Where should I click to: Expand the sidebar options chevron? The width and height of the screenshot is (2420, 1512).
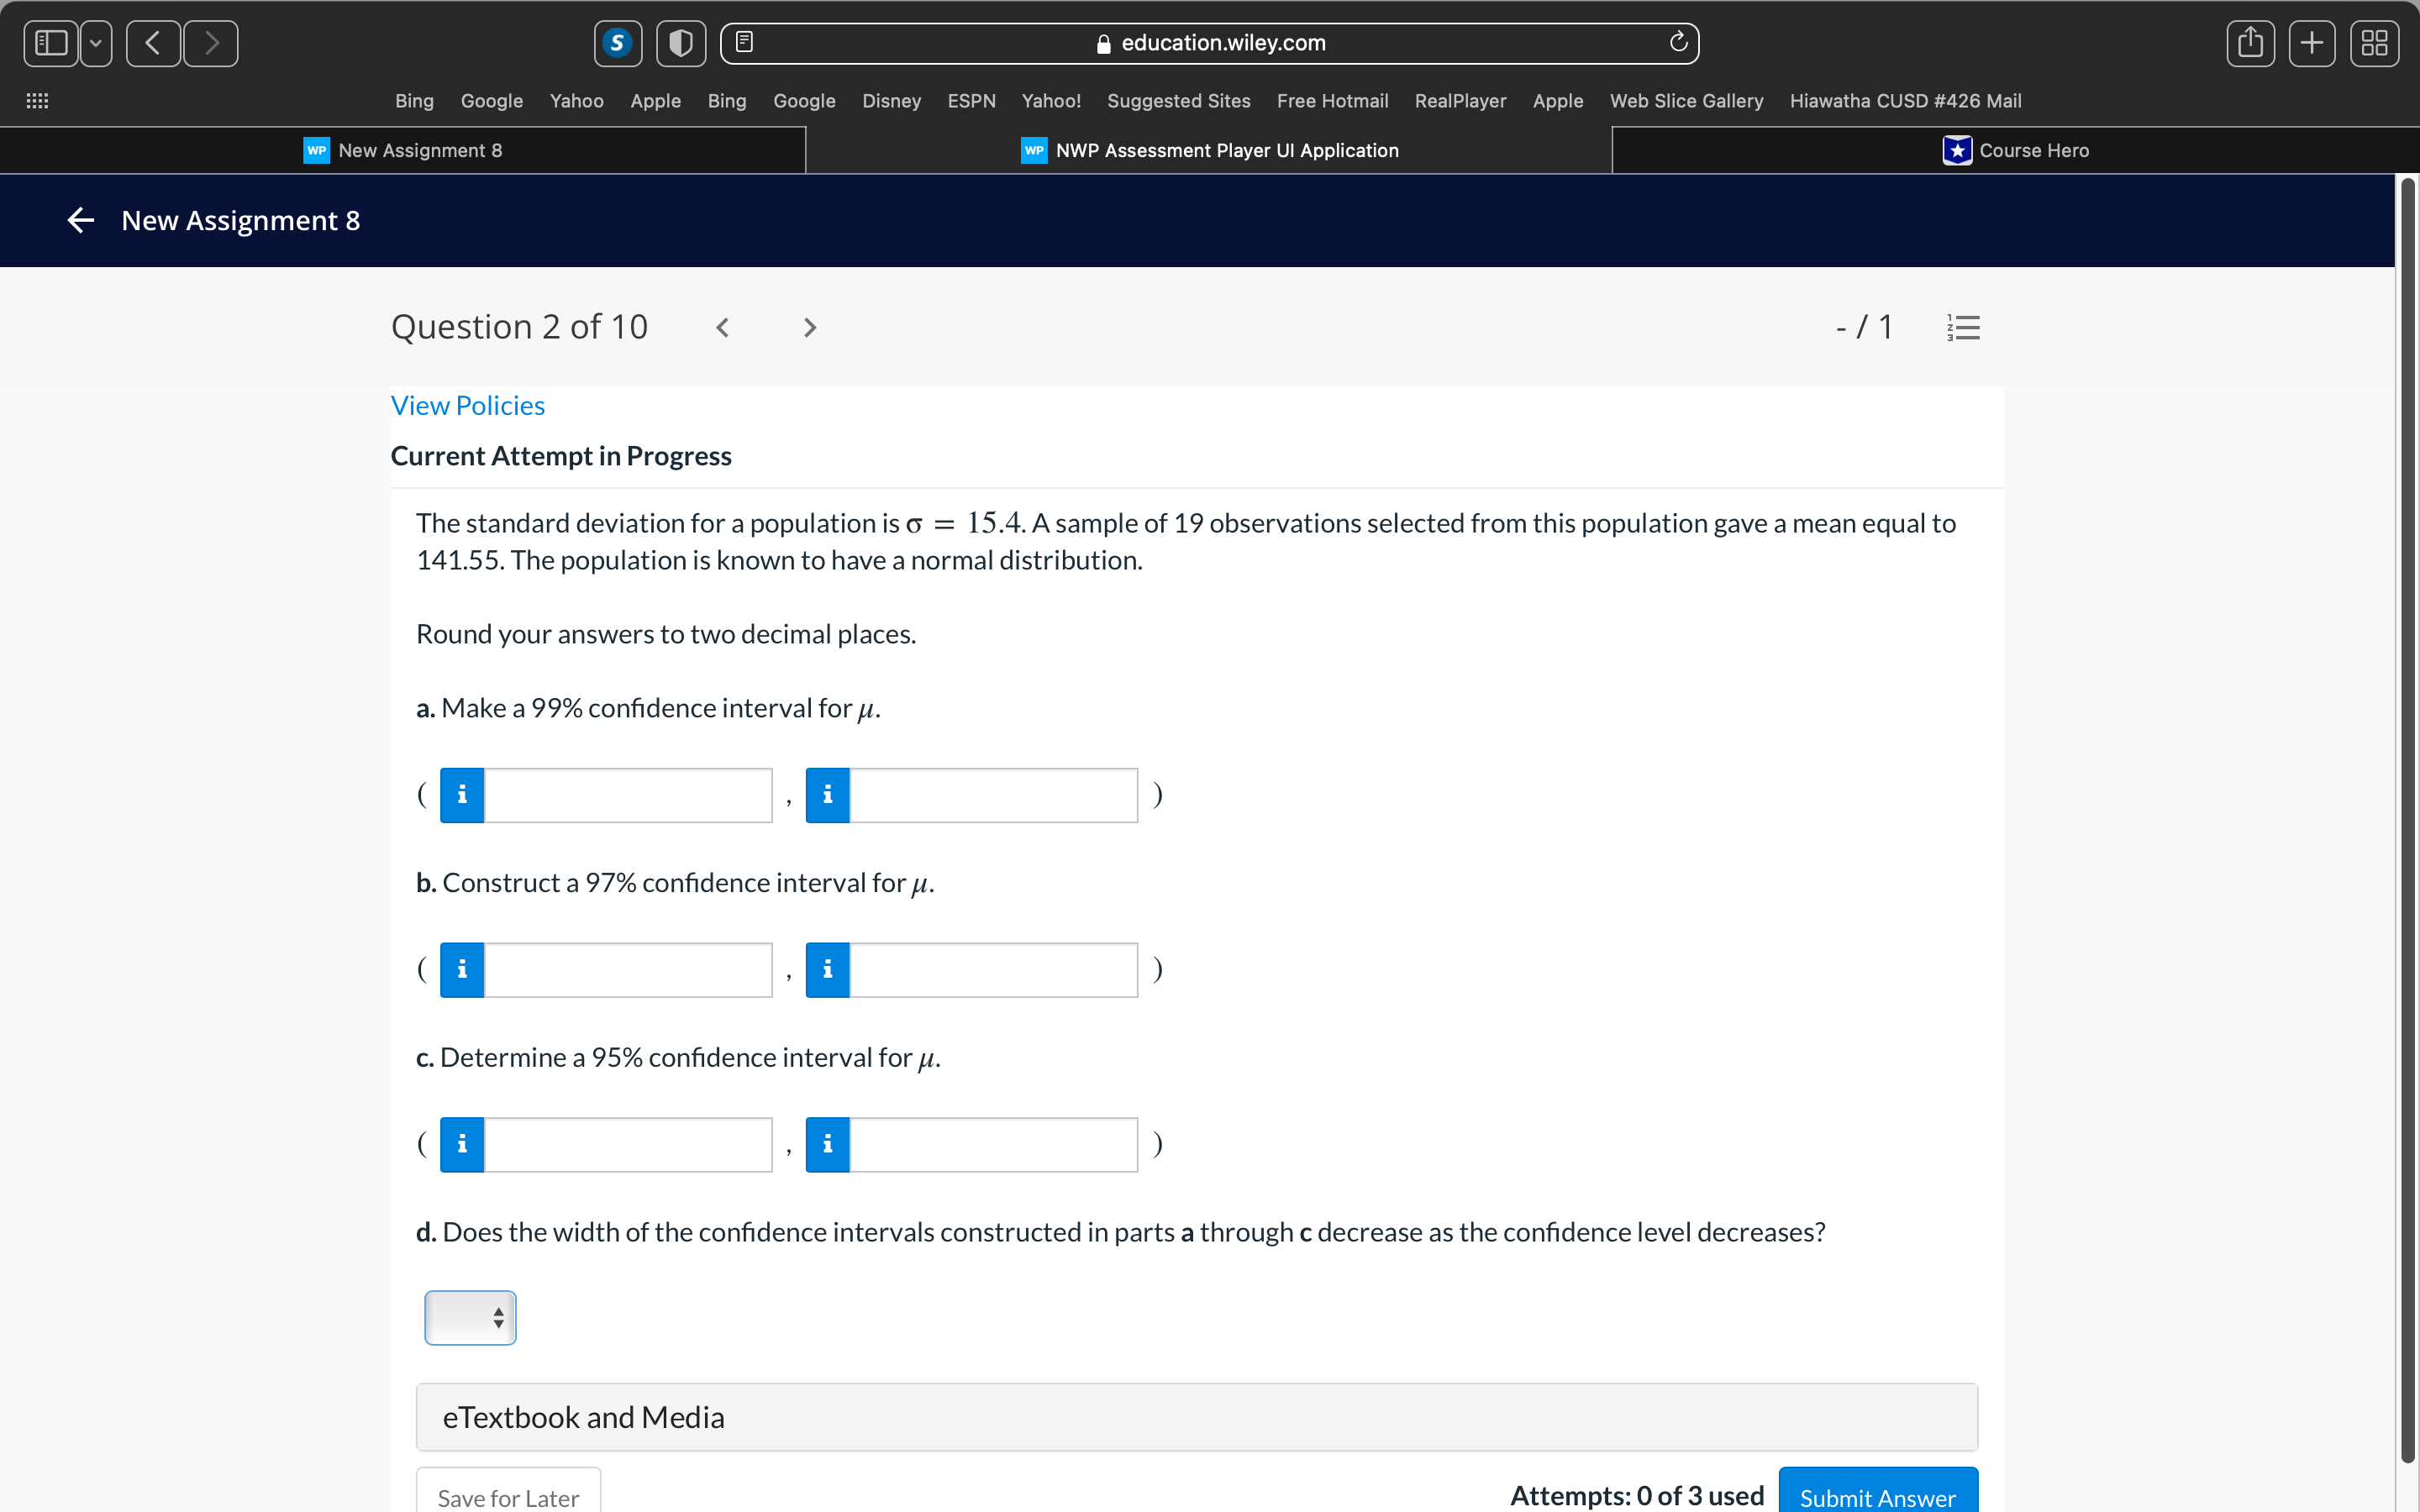pyautogui.click(x=96, y=43)
